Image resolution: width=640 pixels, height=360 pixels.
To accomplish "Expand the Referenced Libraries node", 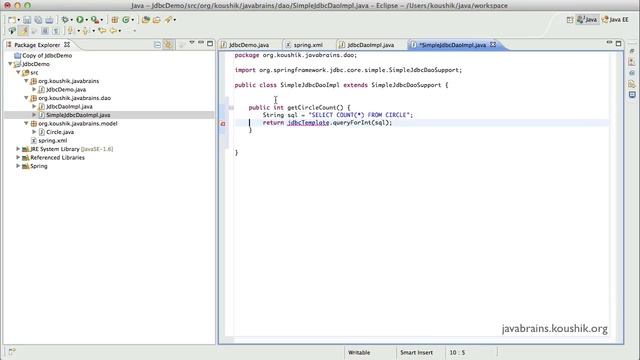I will (18, 158).
